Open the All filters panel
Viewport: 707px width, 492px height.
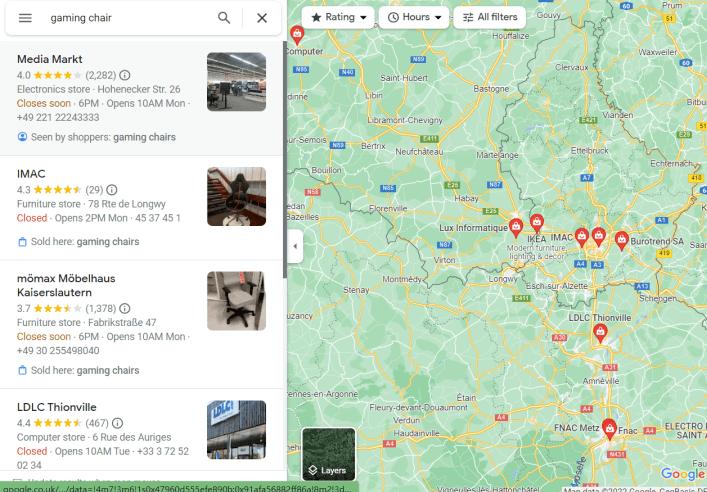(490, 17)
